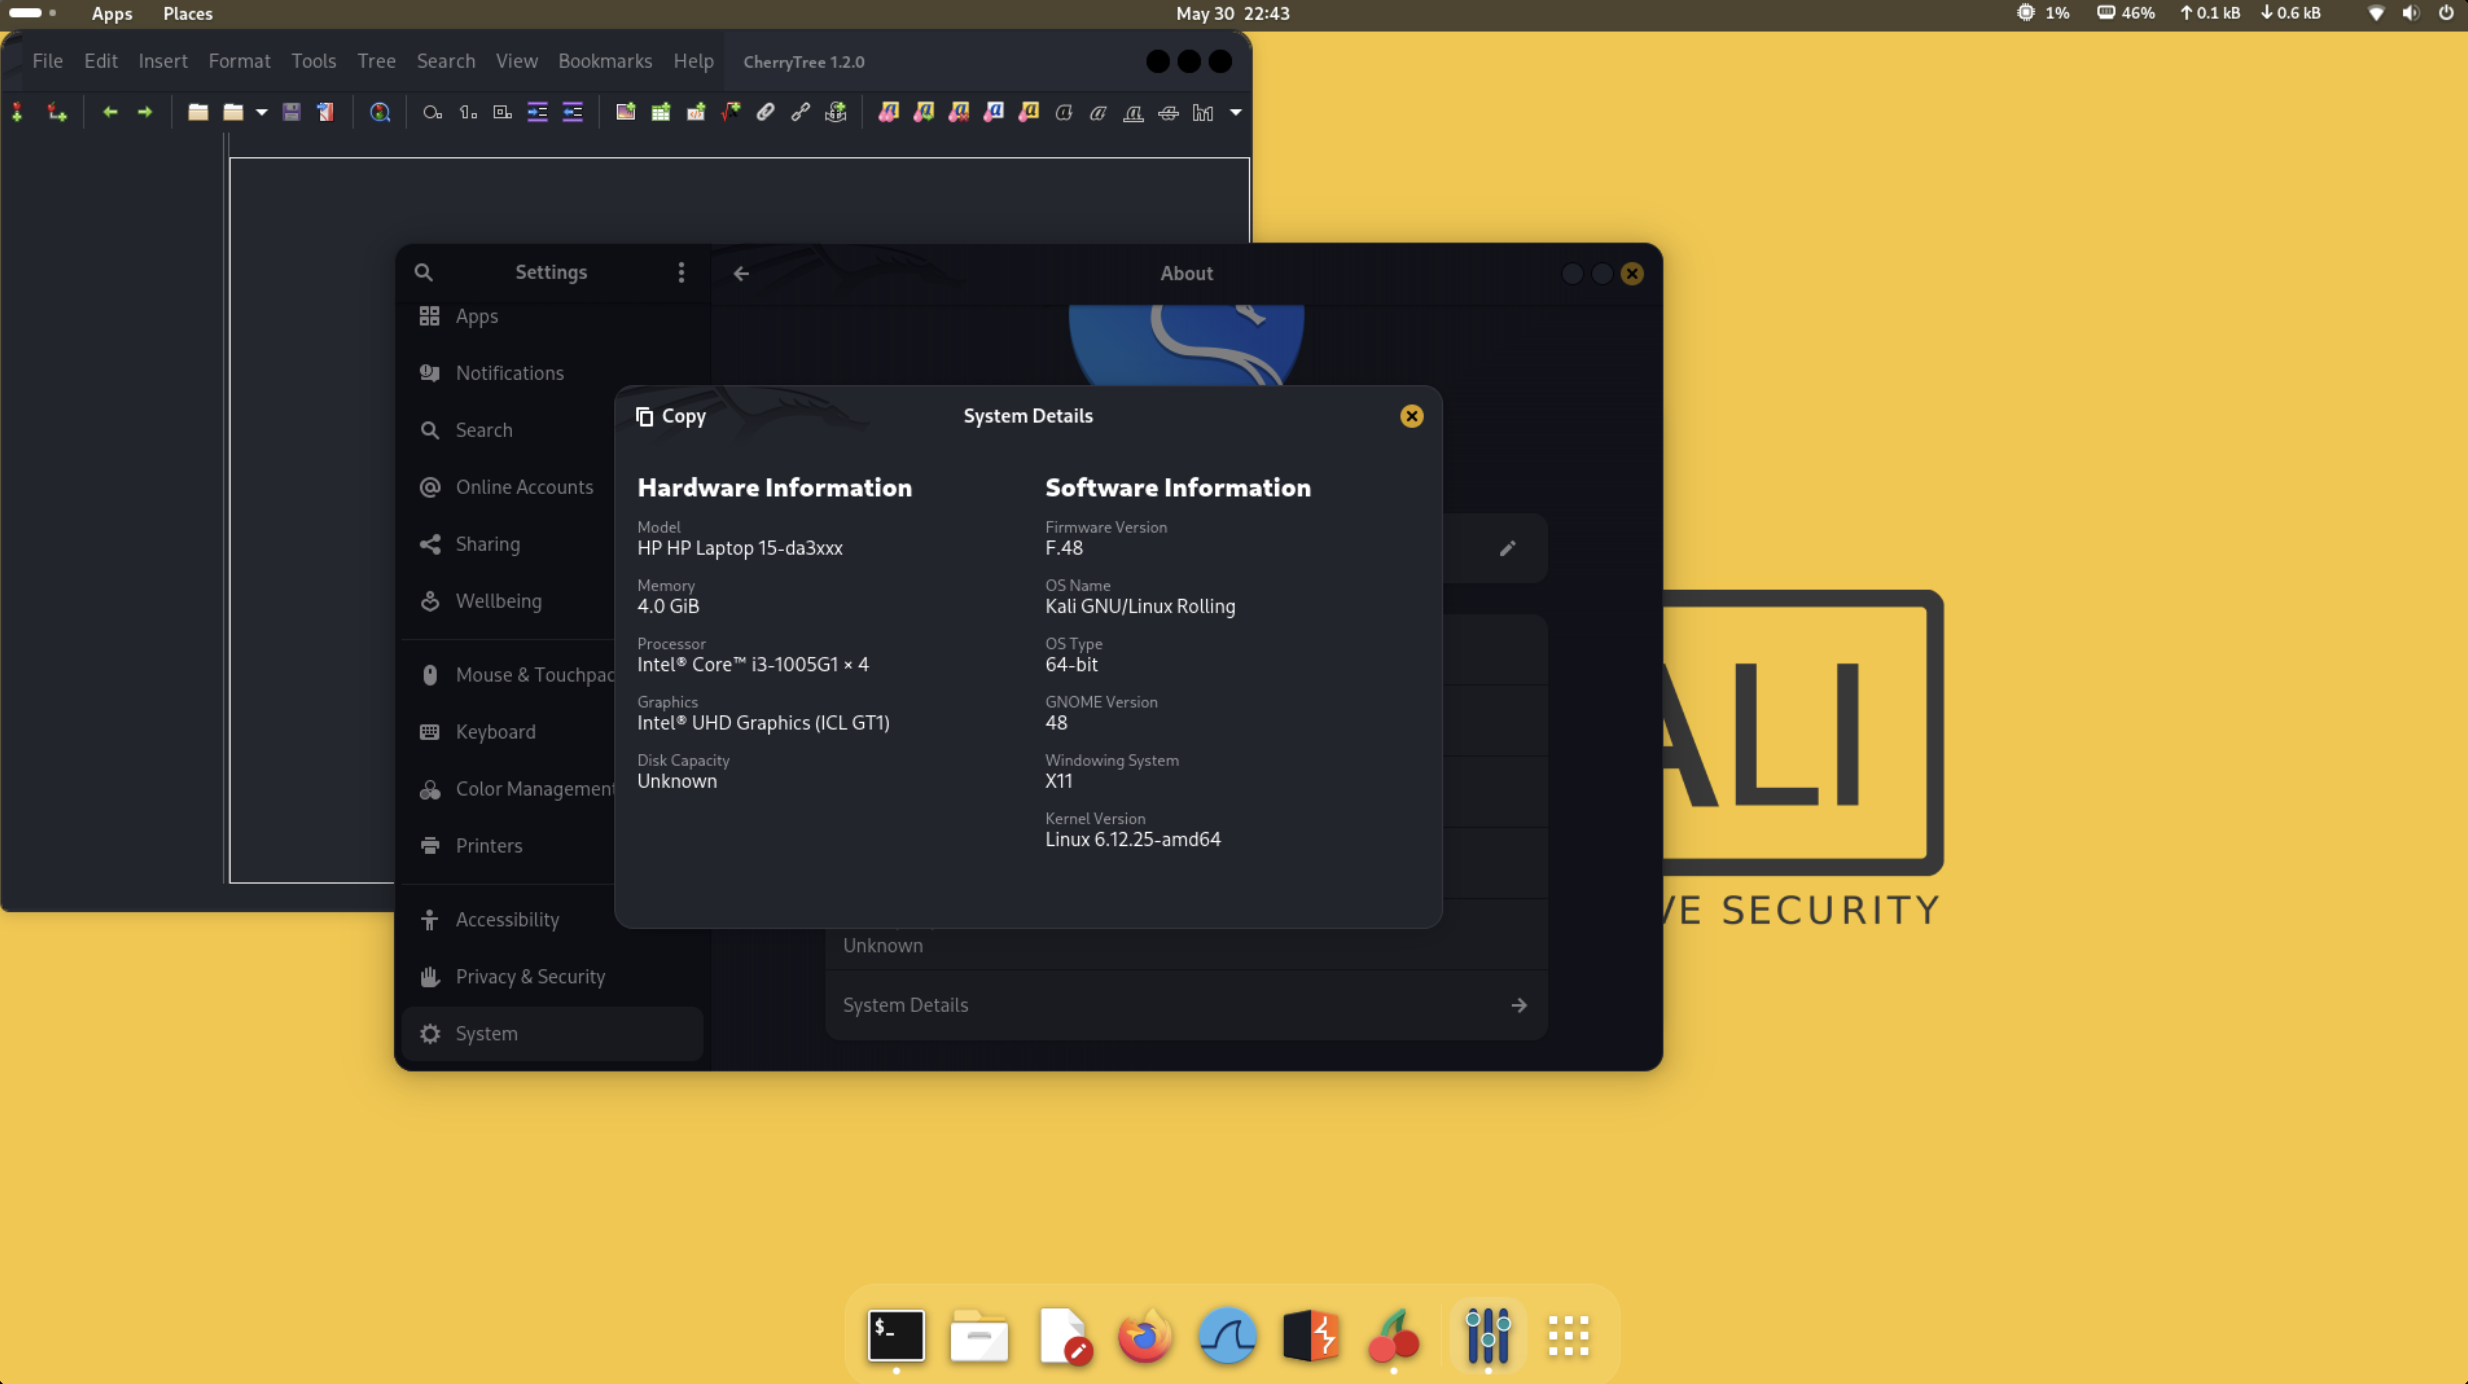This screenshot has width=2468, height=1384.
Task: Click the indent paragraph icon in CherryTree
Action: pos(538,112)
